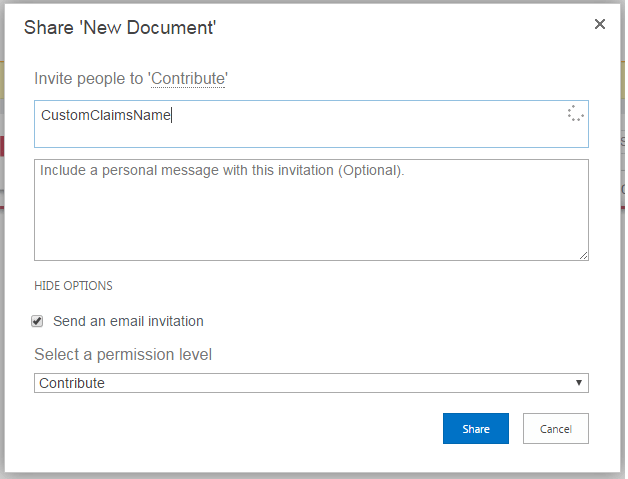Viewport: 628px width, 479px height.
Task: Click the 'Invite people to' heading text
Action: [88, 79]
